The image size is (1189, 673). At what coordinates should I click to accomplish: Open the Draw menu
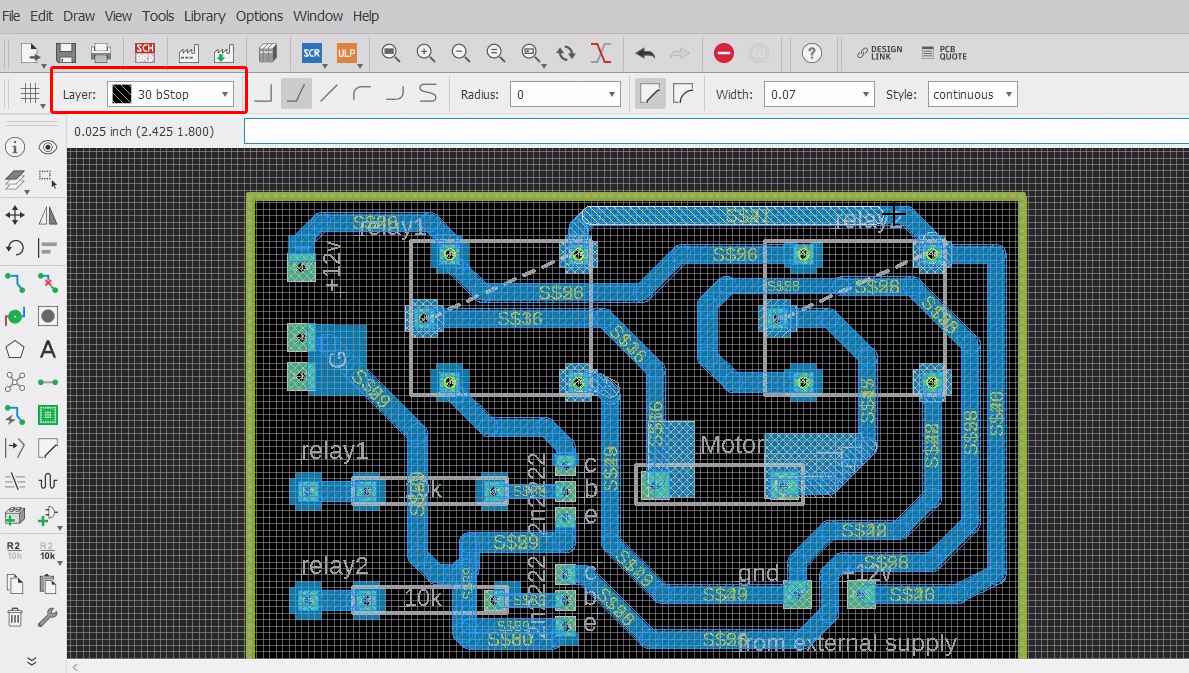[79, 16]
